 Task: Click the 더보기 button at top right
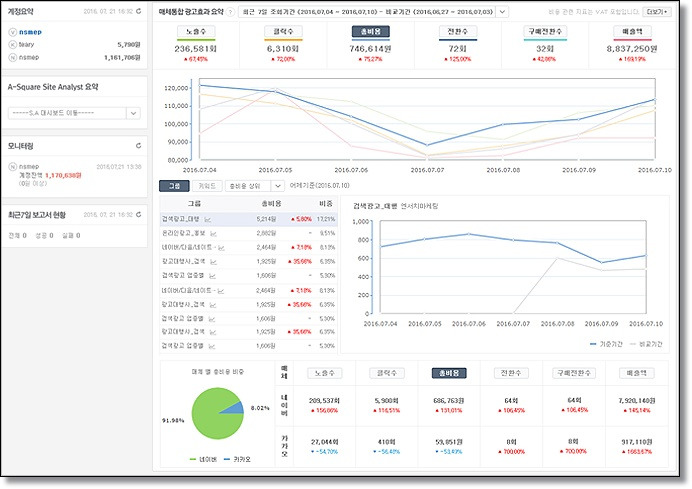tap(657, 12)
